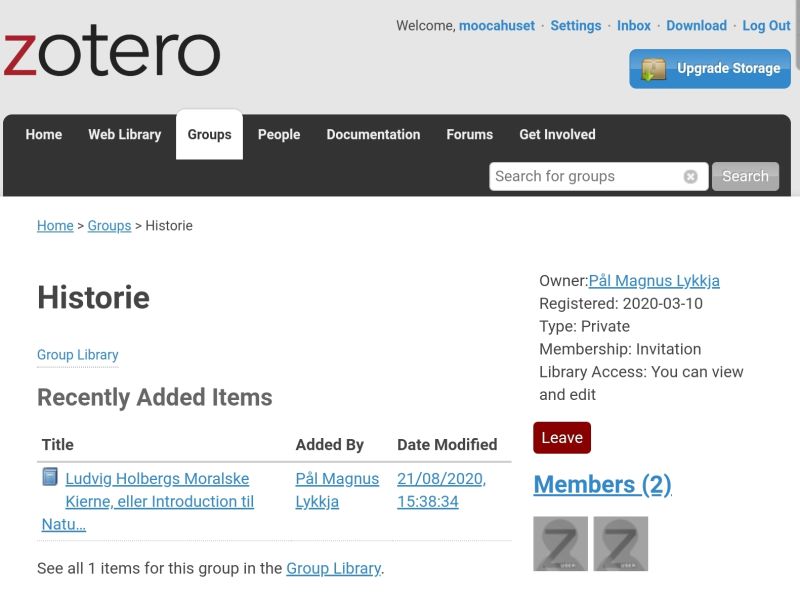This screenshot has width=800, height=598.
Task: Click the Title column header
Action: coord(58,444)
